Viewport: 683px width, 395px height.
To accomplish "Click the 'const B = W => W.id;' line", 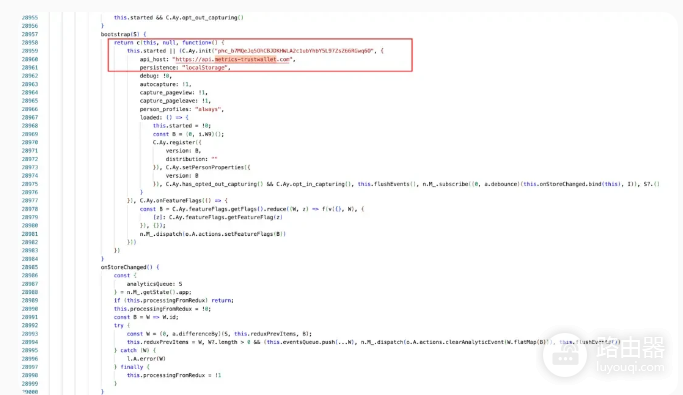I will [x=146, y=317].
